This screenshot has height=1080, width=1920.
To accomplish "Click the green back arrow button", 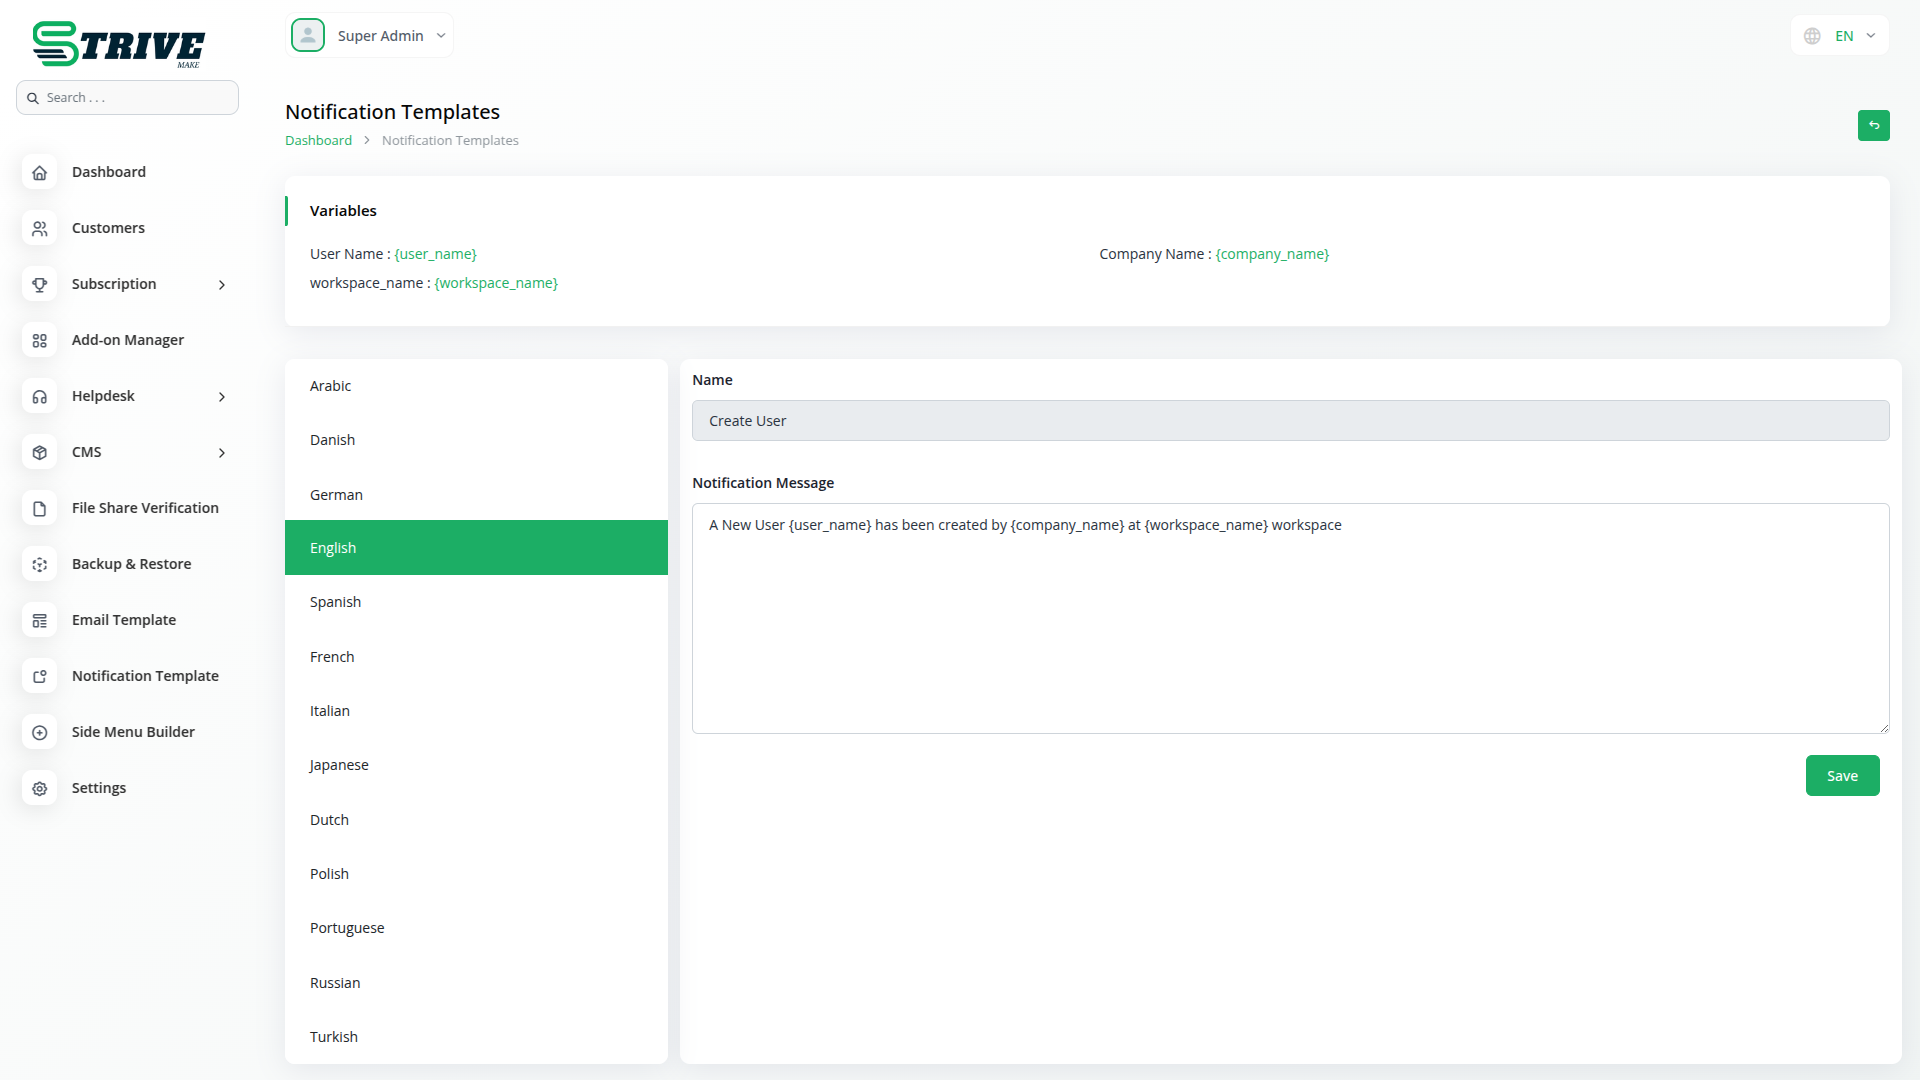I will point(1873,125).
